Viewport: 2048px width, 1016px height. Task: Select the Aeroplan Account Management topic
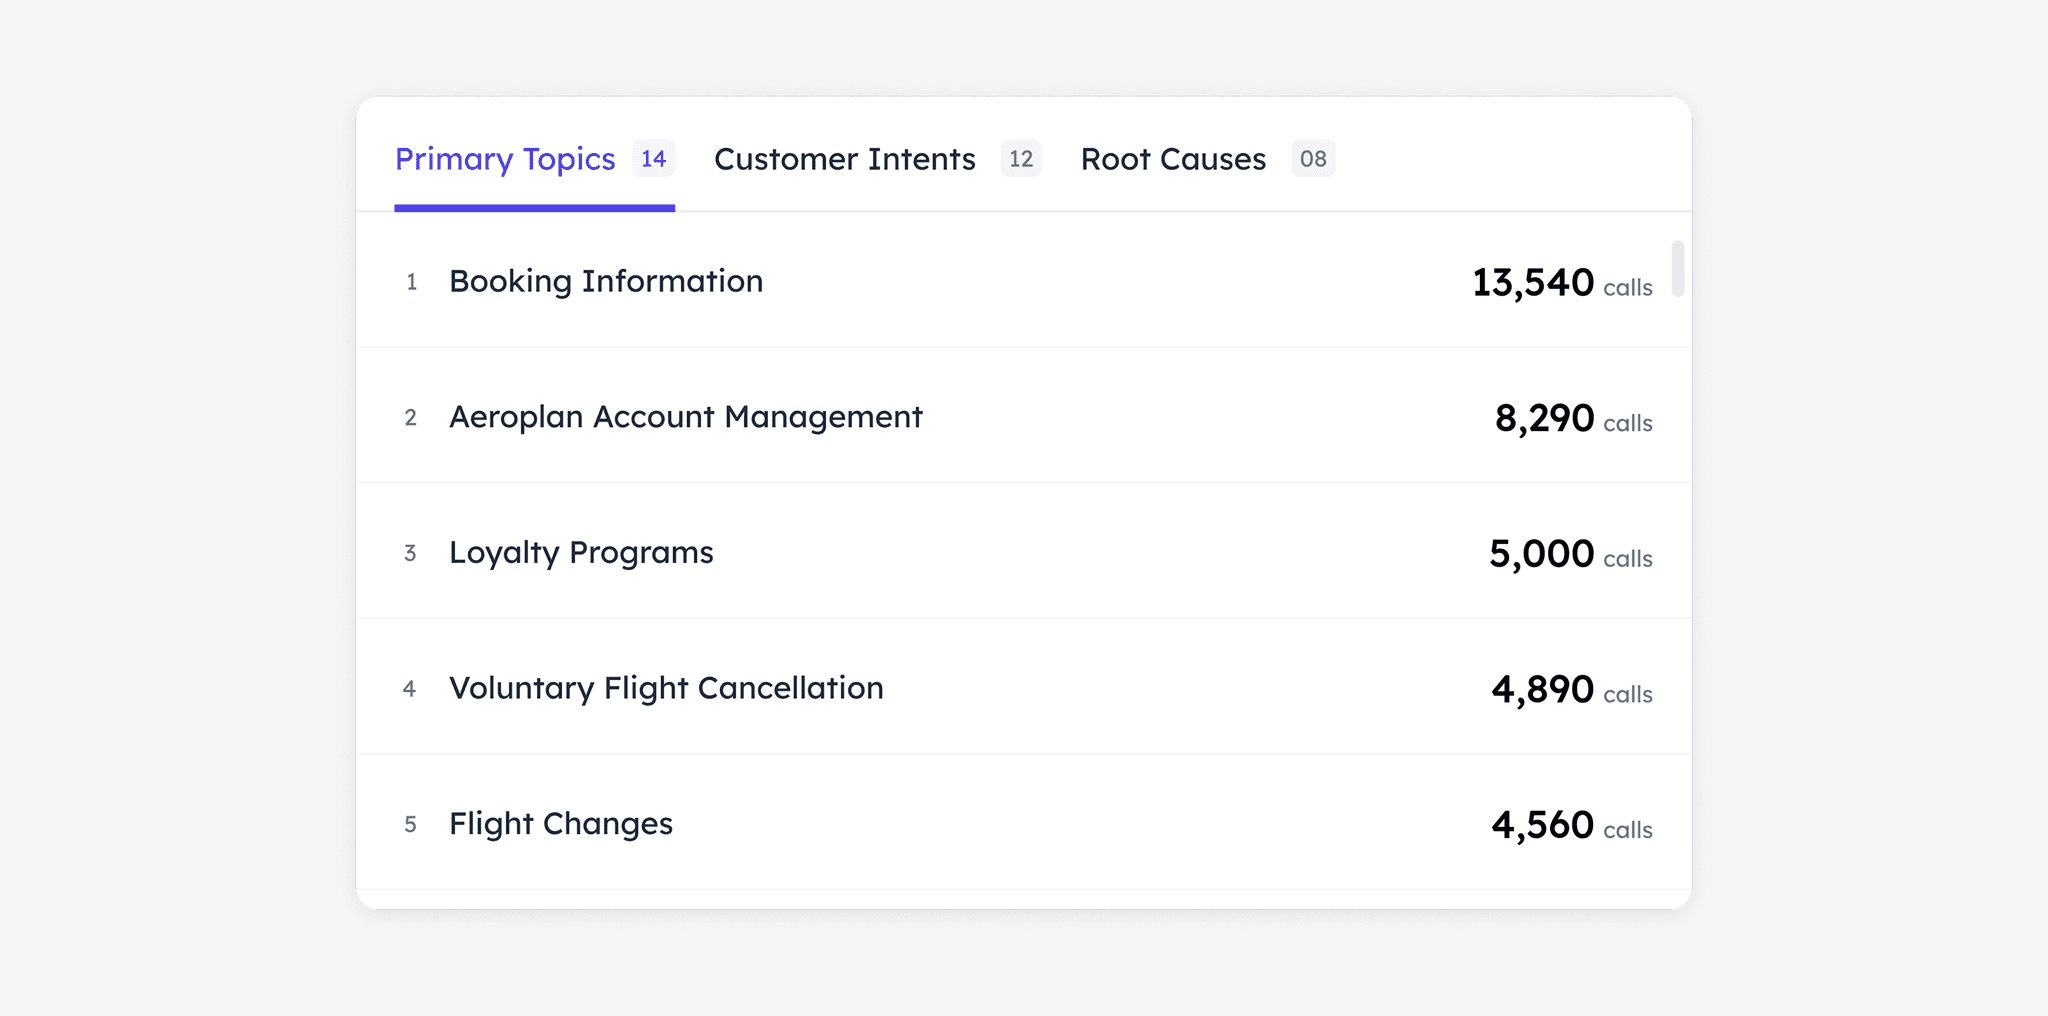pyautogui.click(x=686, y=417)
